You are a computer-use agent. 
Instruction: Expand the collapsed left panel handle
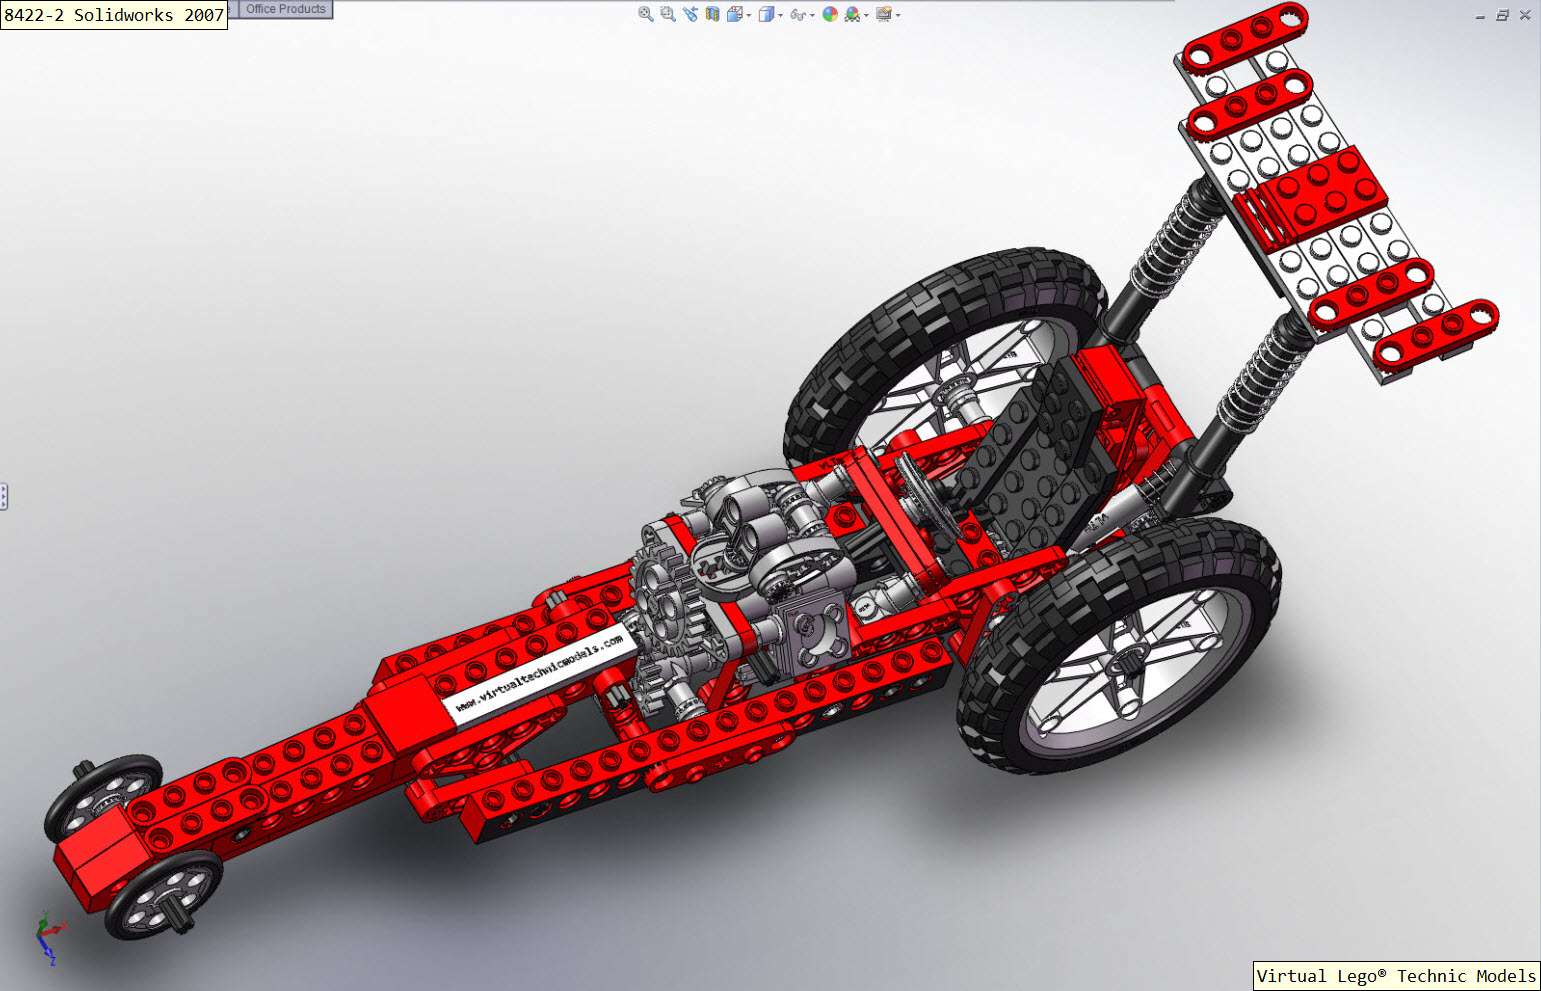click(4, 496)
